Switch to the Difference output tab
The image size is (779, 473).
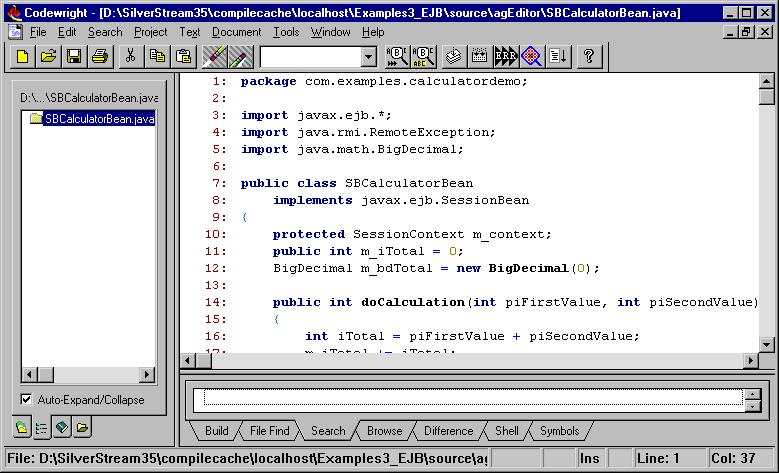pos(448,431)
